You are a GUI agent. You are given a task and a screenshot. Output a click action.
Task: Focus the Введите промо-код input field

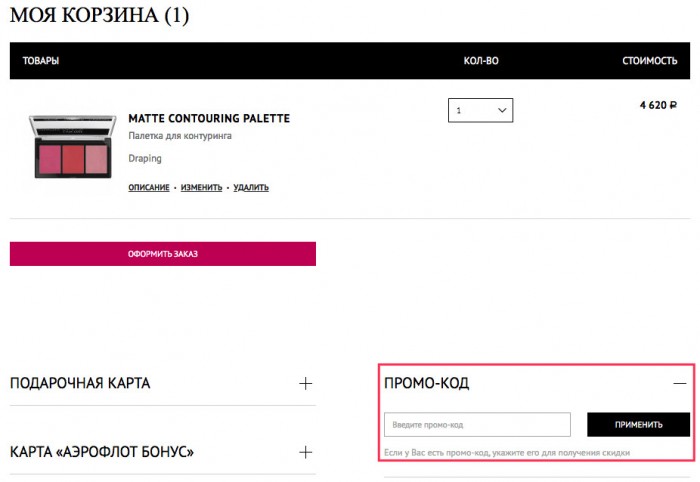tap(477, 424)
